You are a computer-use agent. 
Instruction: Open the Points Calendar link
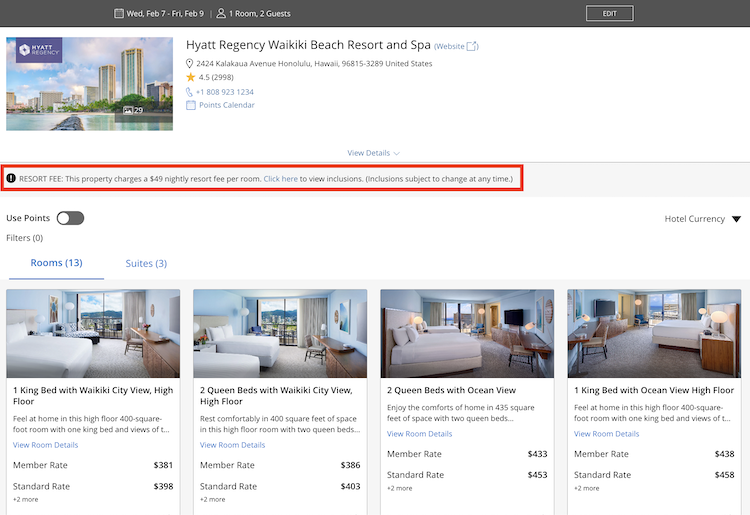(227, 105)
